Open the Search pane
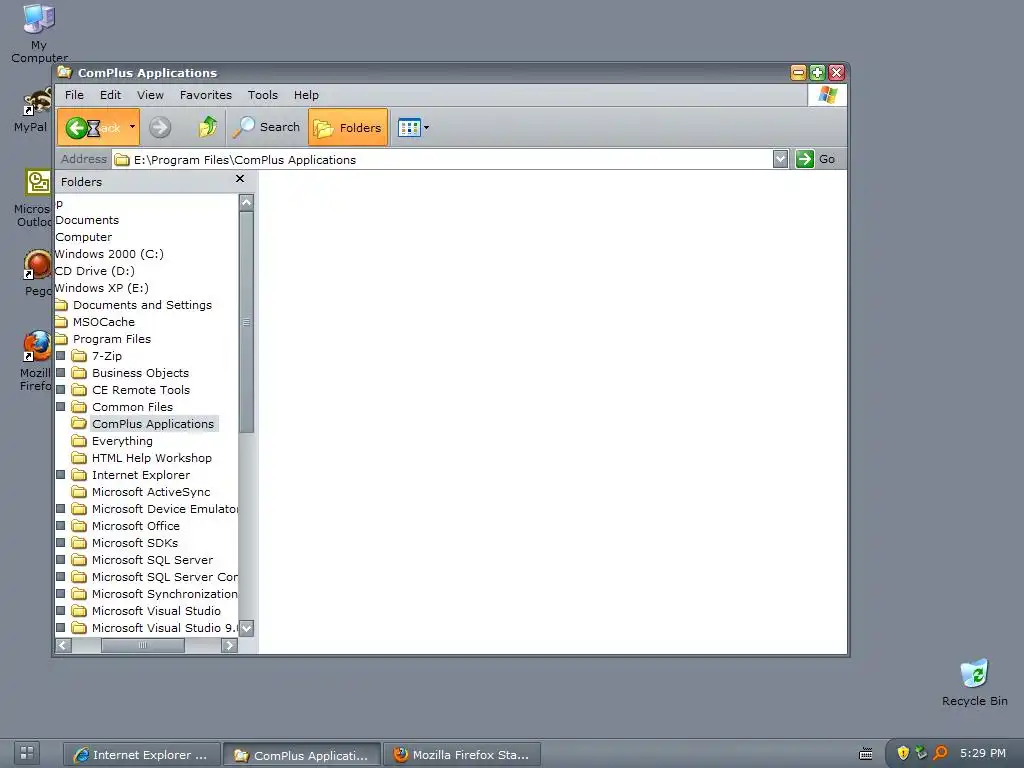 266,127
